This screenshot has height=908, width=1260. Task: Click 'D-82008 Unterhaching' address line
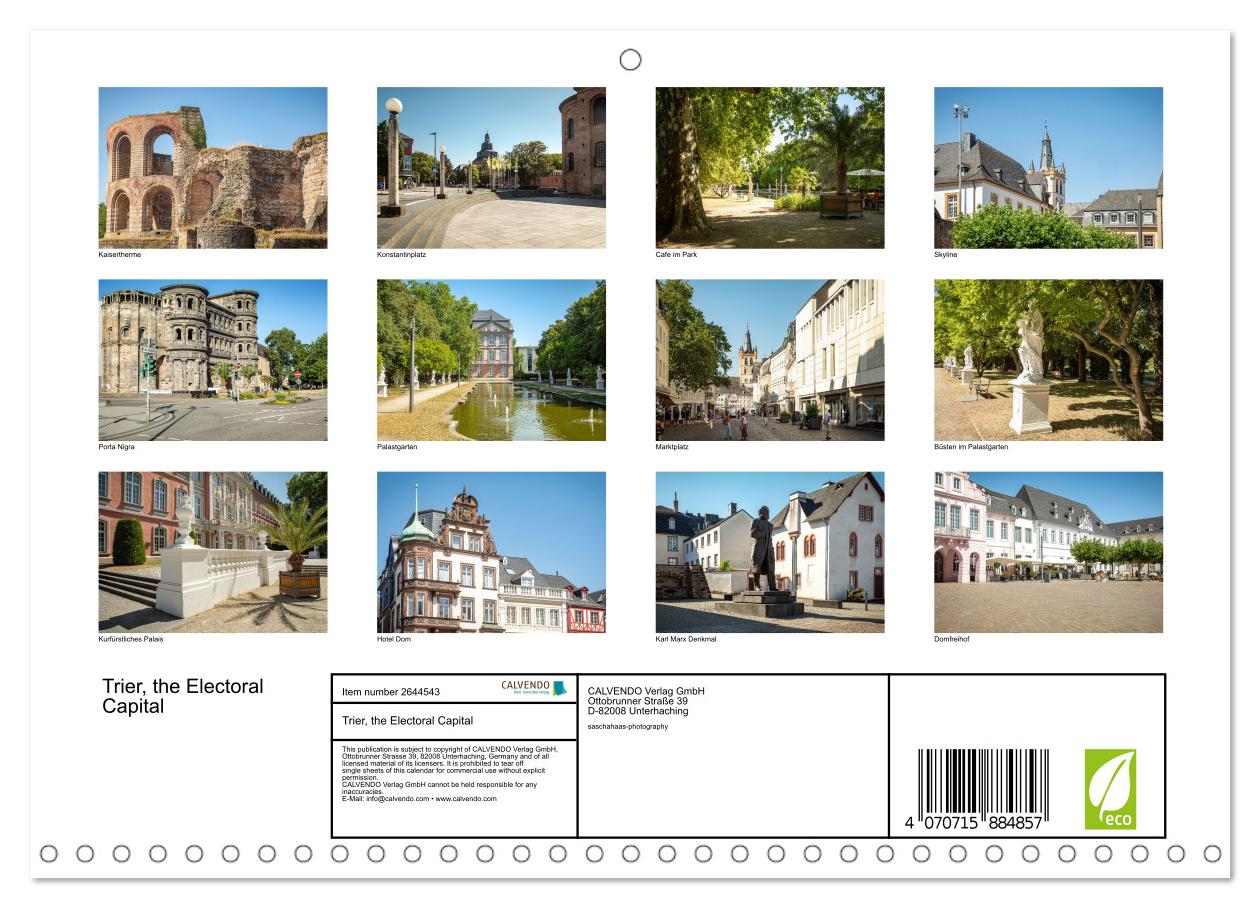coord(638,711)
